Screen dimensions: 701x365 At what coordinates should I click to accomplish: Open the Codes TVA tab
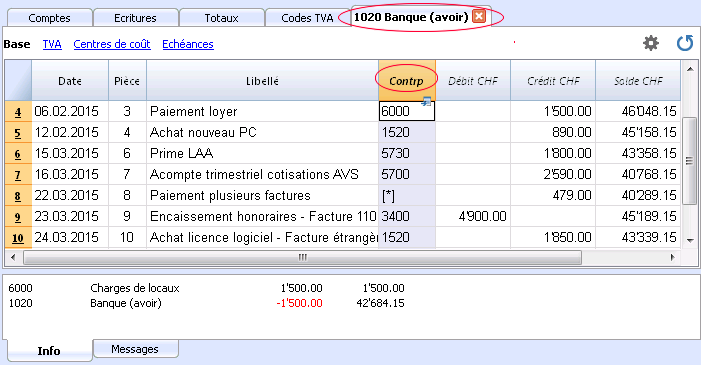[x=307, y=18]
